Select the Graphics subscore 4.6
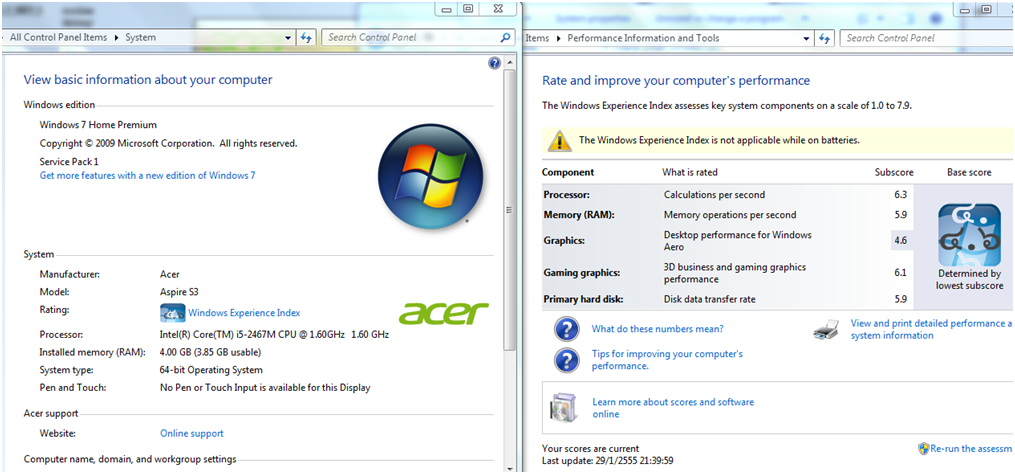1015x474 pixels. (x=900, y=241)
